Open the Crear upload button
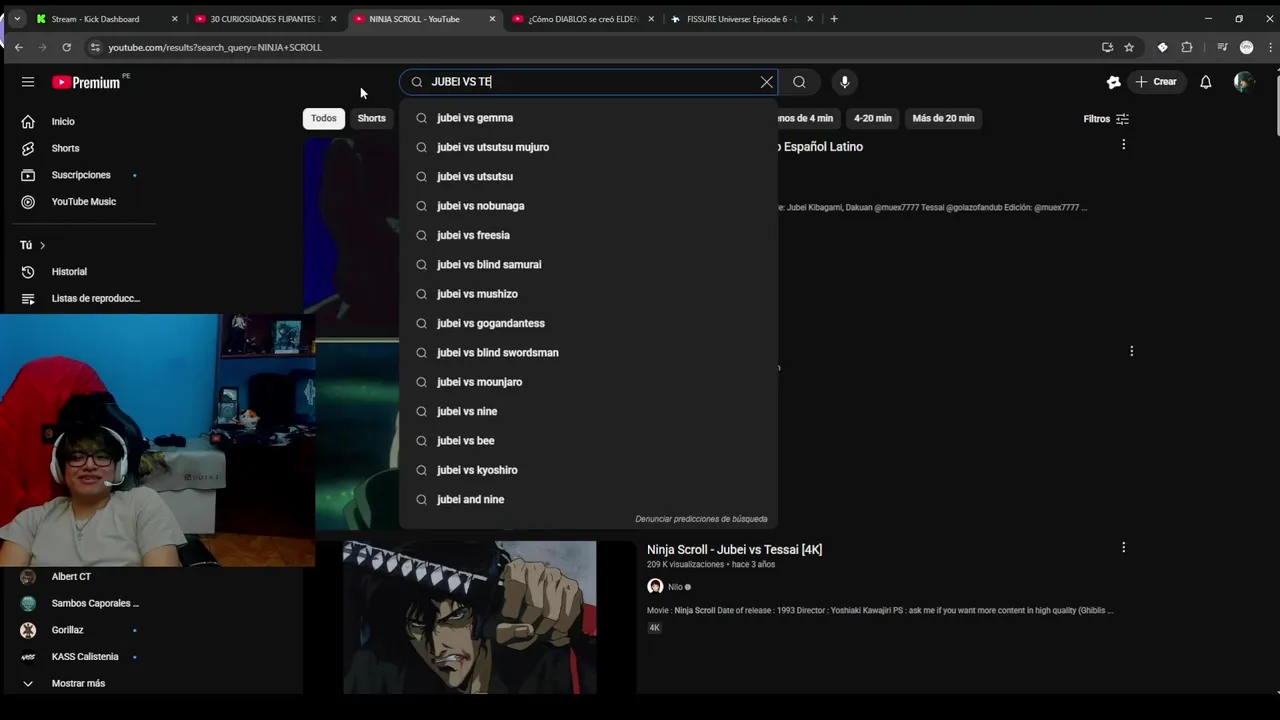This screenshot has height=720, width=1280. pyautogui.click(x=1156, y=82)
